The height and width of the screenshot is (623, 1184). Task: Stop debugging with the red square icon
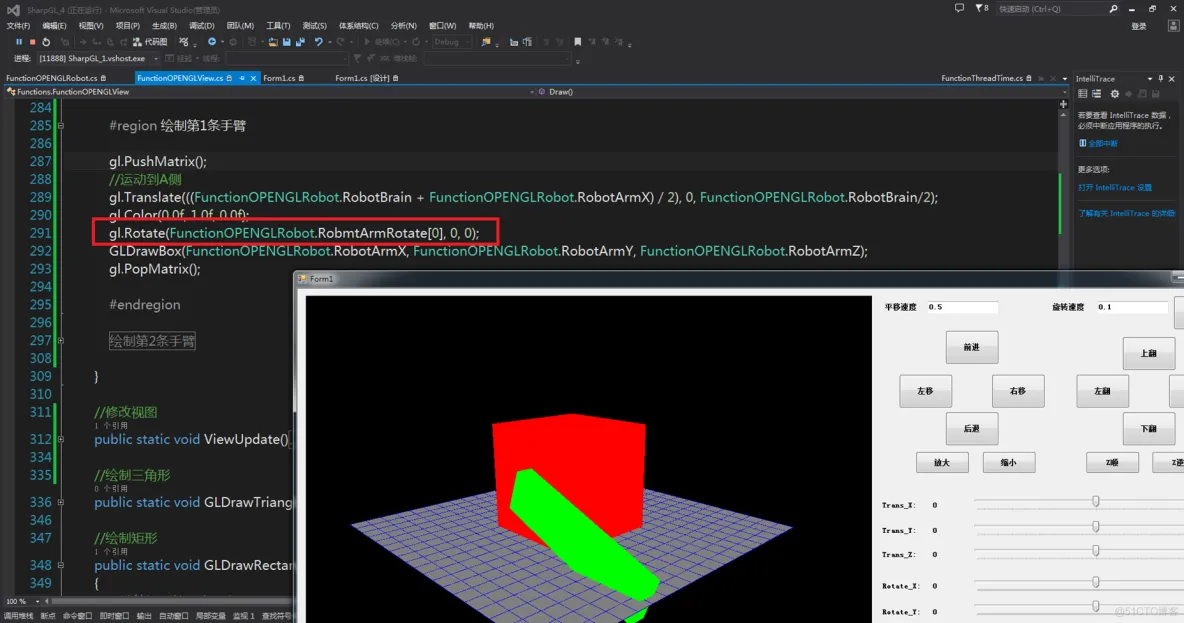click(32, 42)
